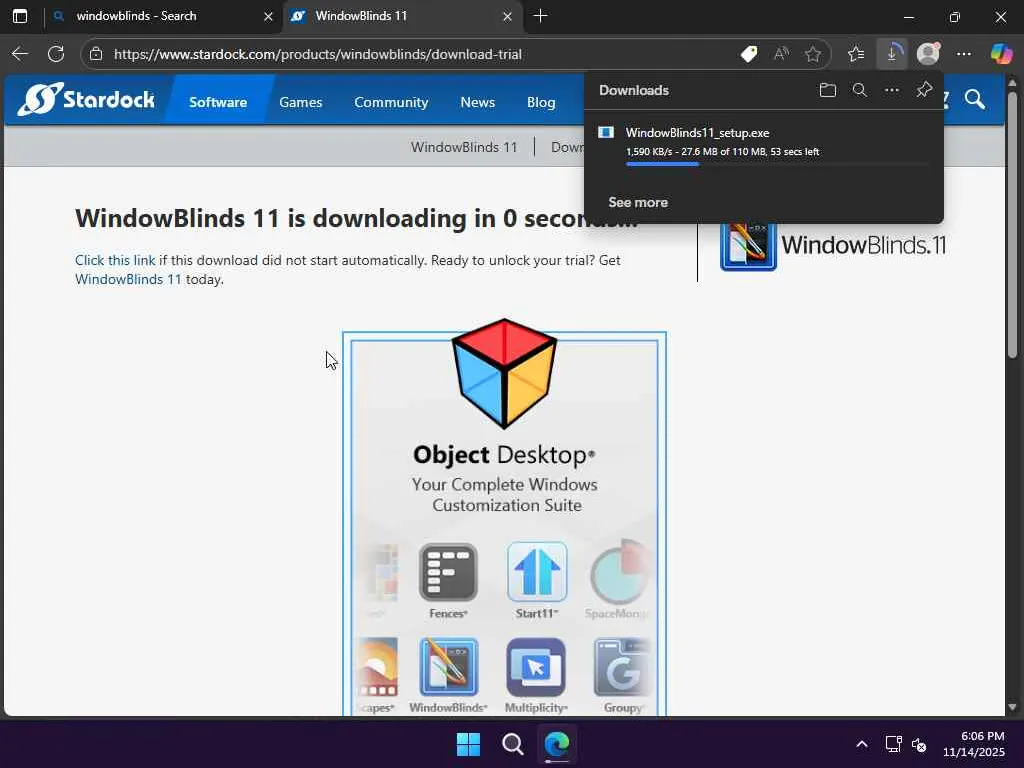Click See more in Downloads panel
1024x768 pixels.
[x=638, y=202]
